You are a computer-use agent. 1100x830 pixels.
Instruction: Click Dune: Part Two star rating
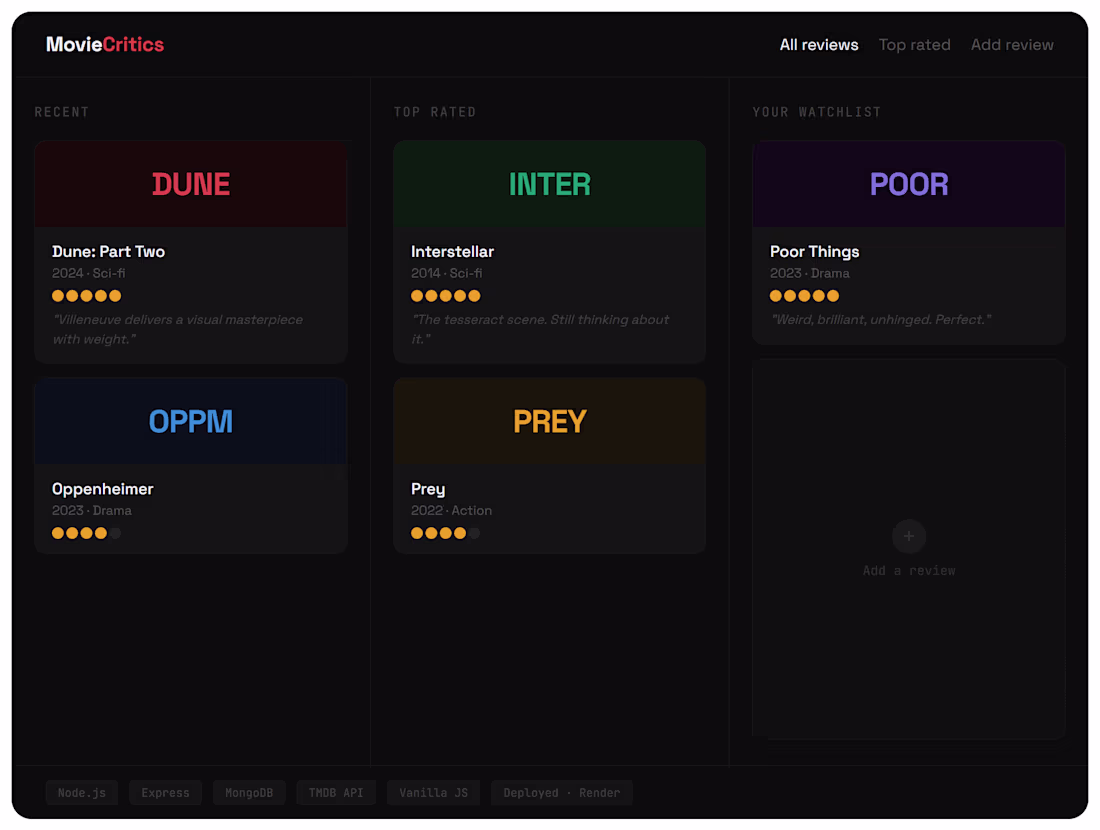(86, 295)
